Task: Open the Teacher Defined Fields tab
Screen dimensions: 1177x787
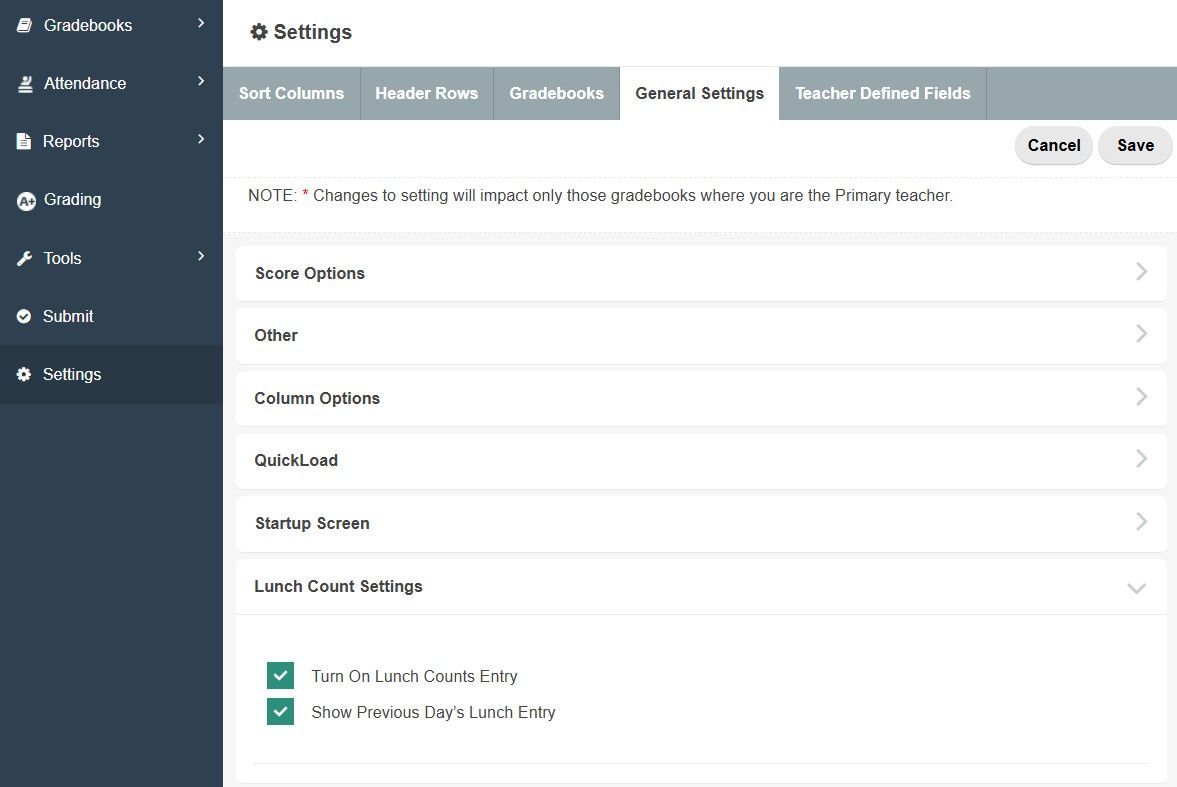Action: click(x=883, y=93)
